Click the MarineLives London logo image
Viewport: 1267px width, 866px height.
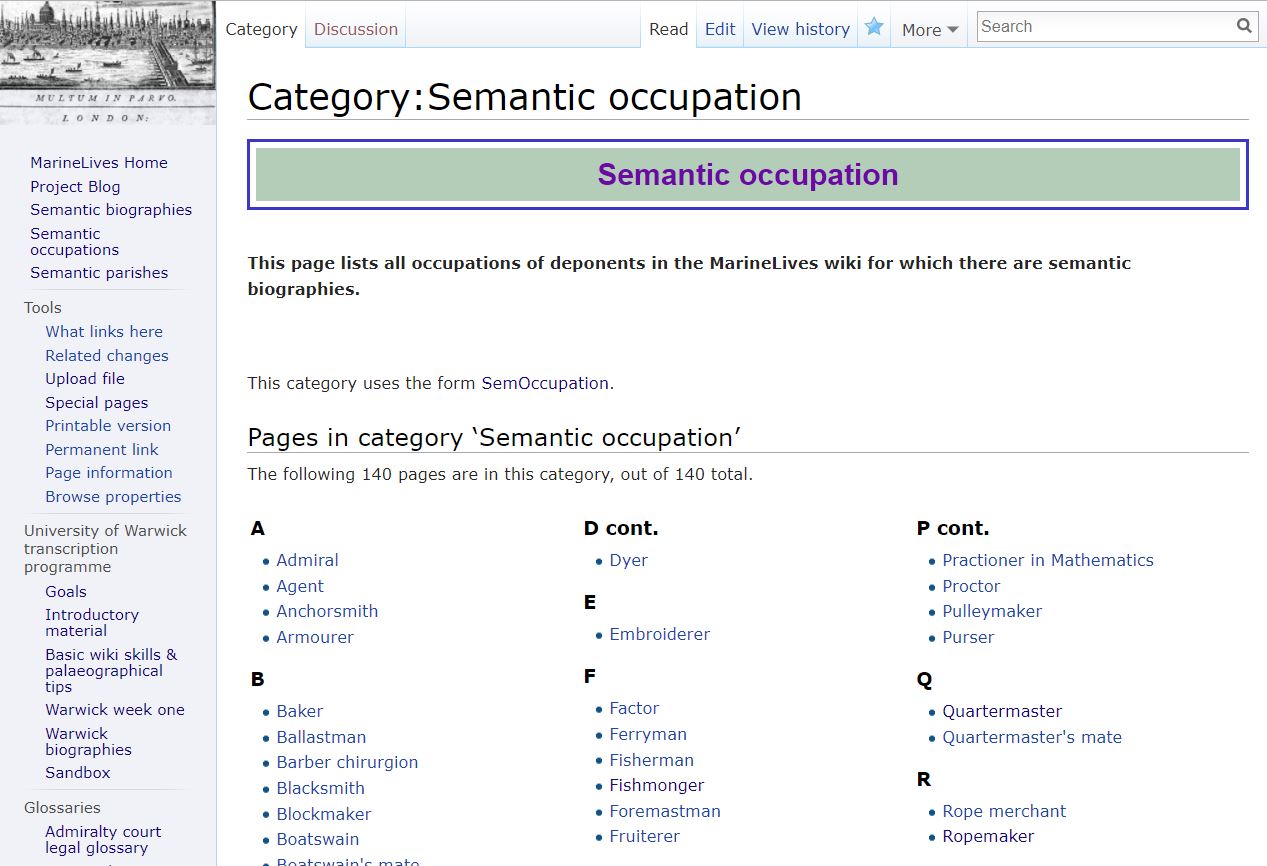pos(108,62)
